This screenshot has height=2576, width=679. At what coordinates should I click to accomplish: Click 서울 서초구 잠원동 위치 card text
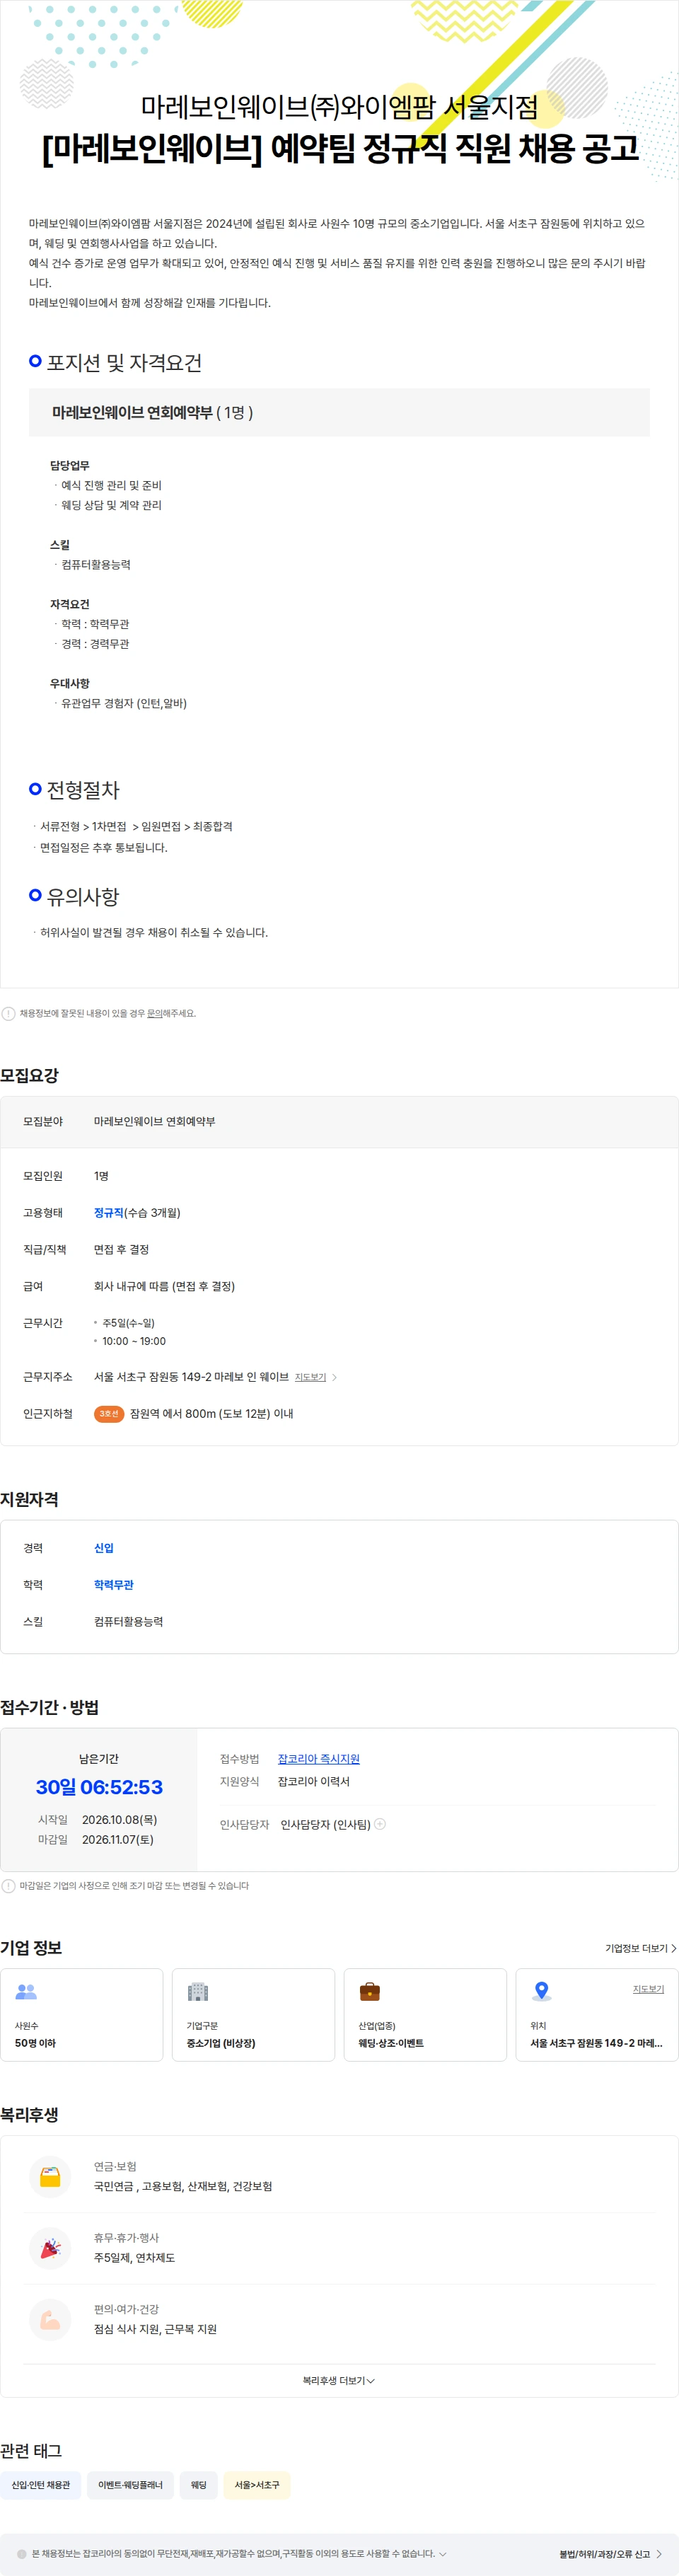(596, 2042)
